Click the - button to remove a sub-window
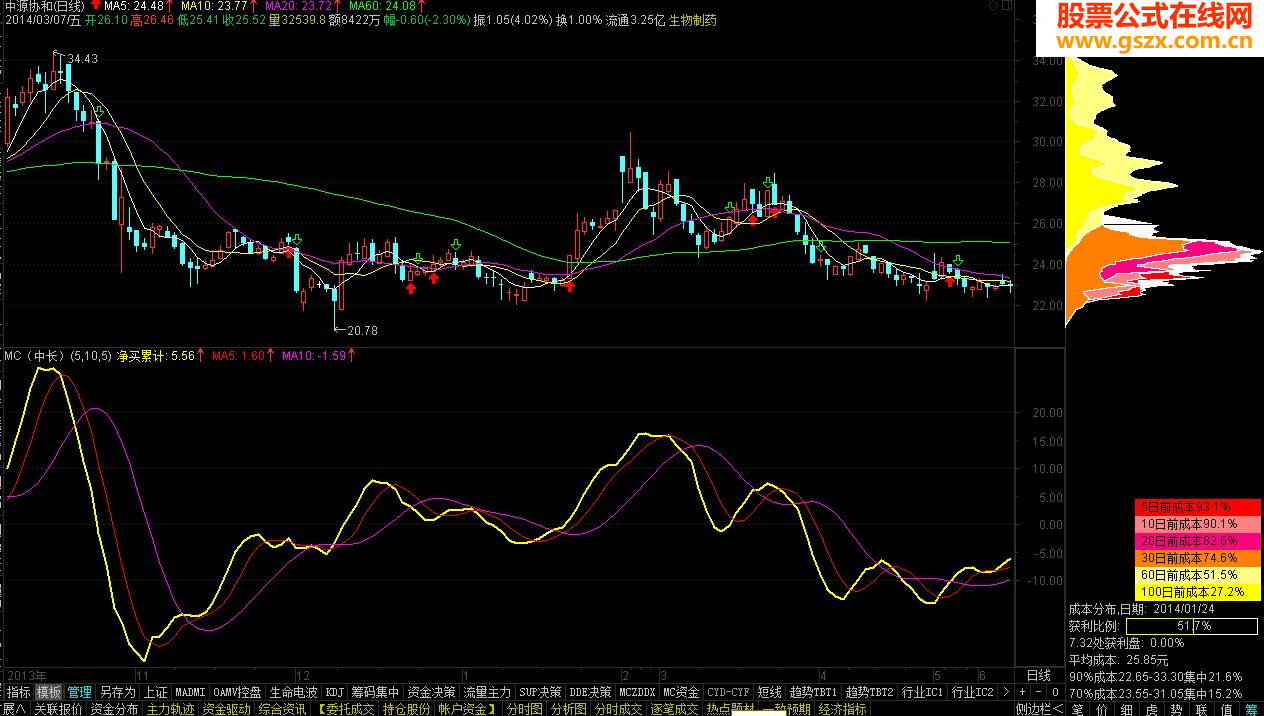1264x716 pixels. (1038, 692)
